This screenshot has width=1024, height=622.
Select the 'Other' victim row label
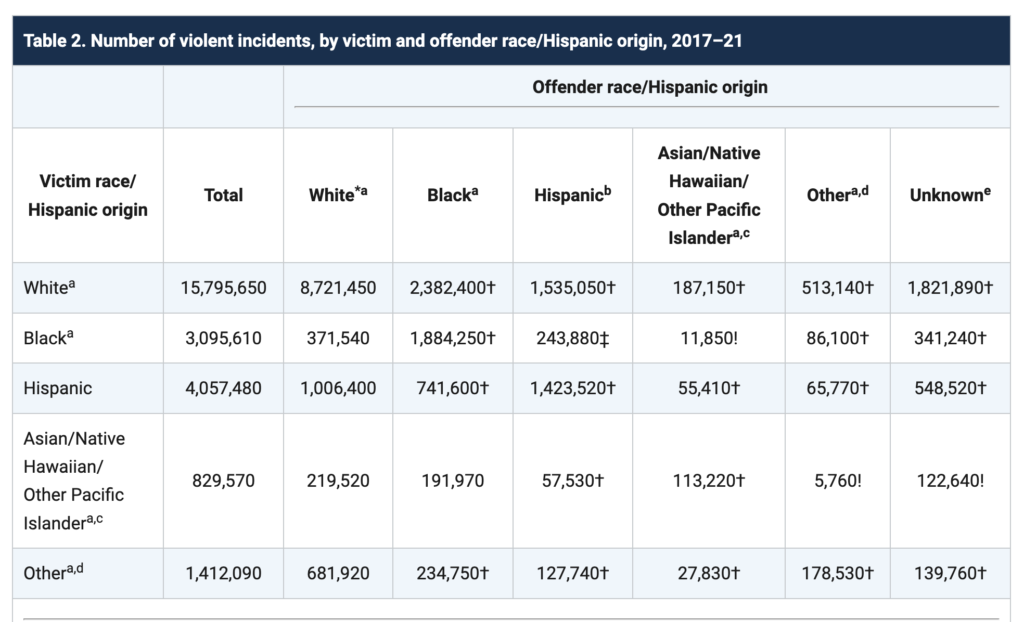click(54, 573)
